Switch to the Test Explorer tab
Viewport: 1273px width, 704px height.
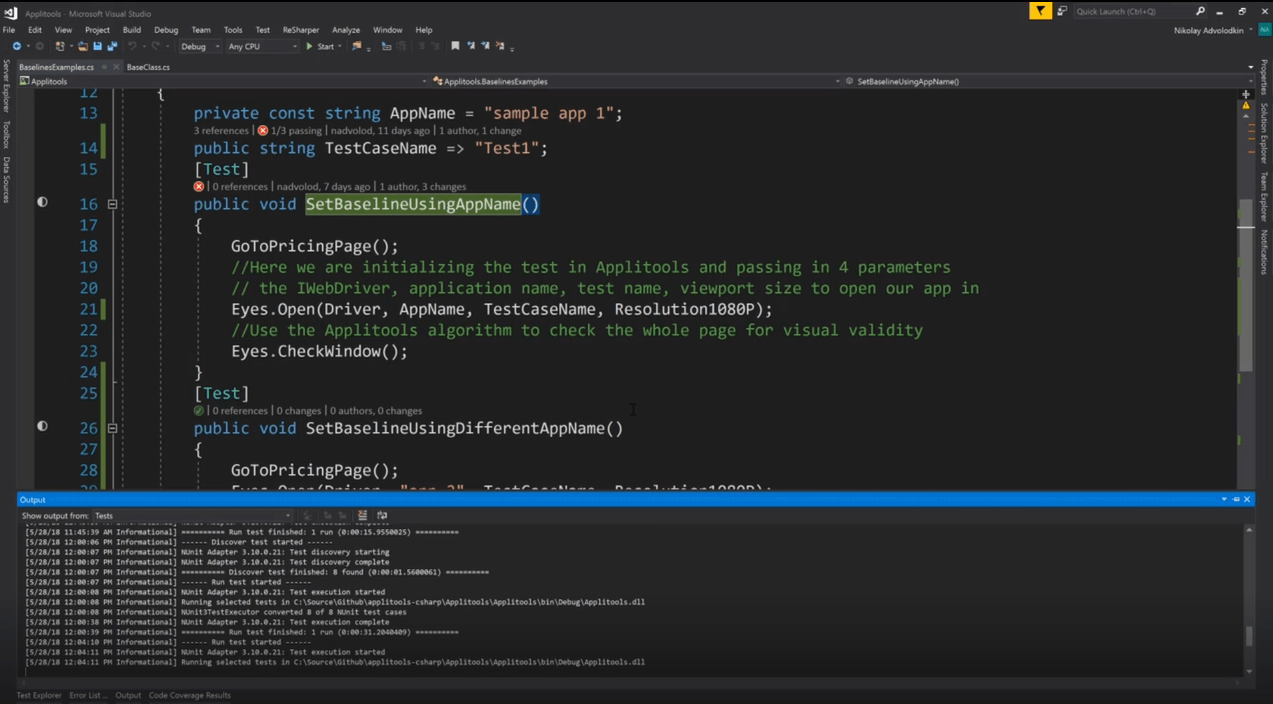click(x=39, y=695)
